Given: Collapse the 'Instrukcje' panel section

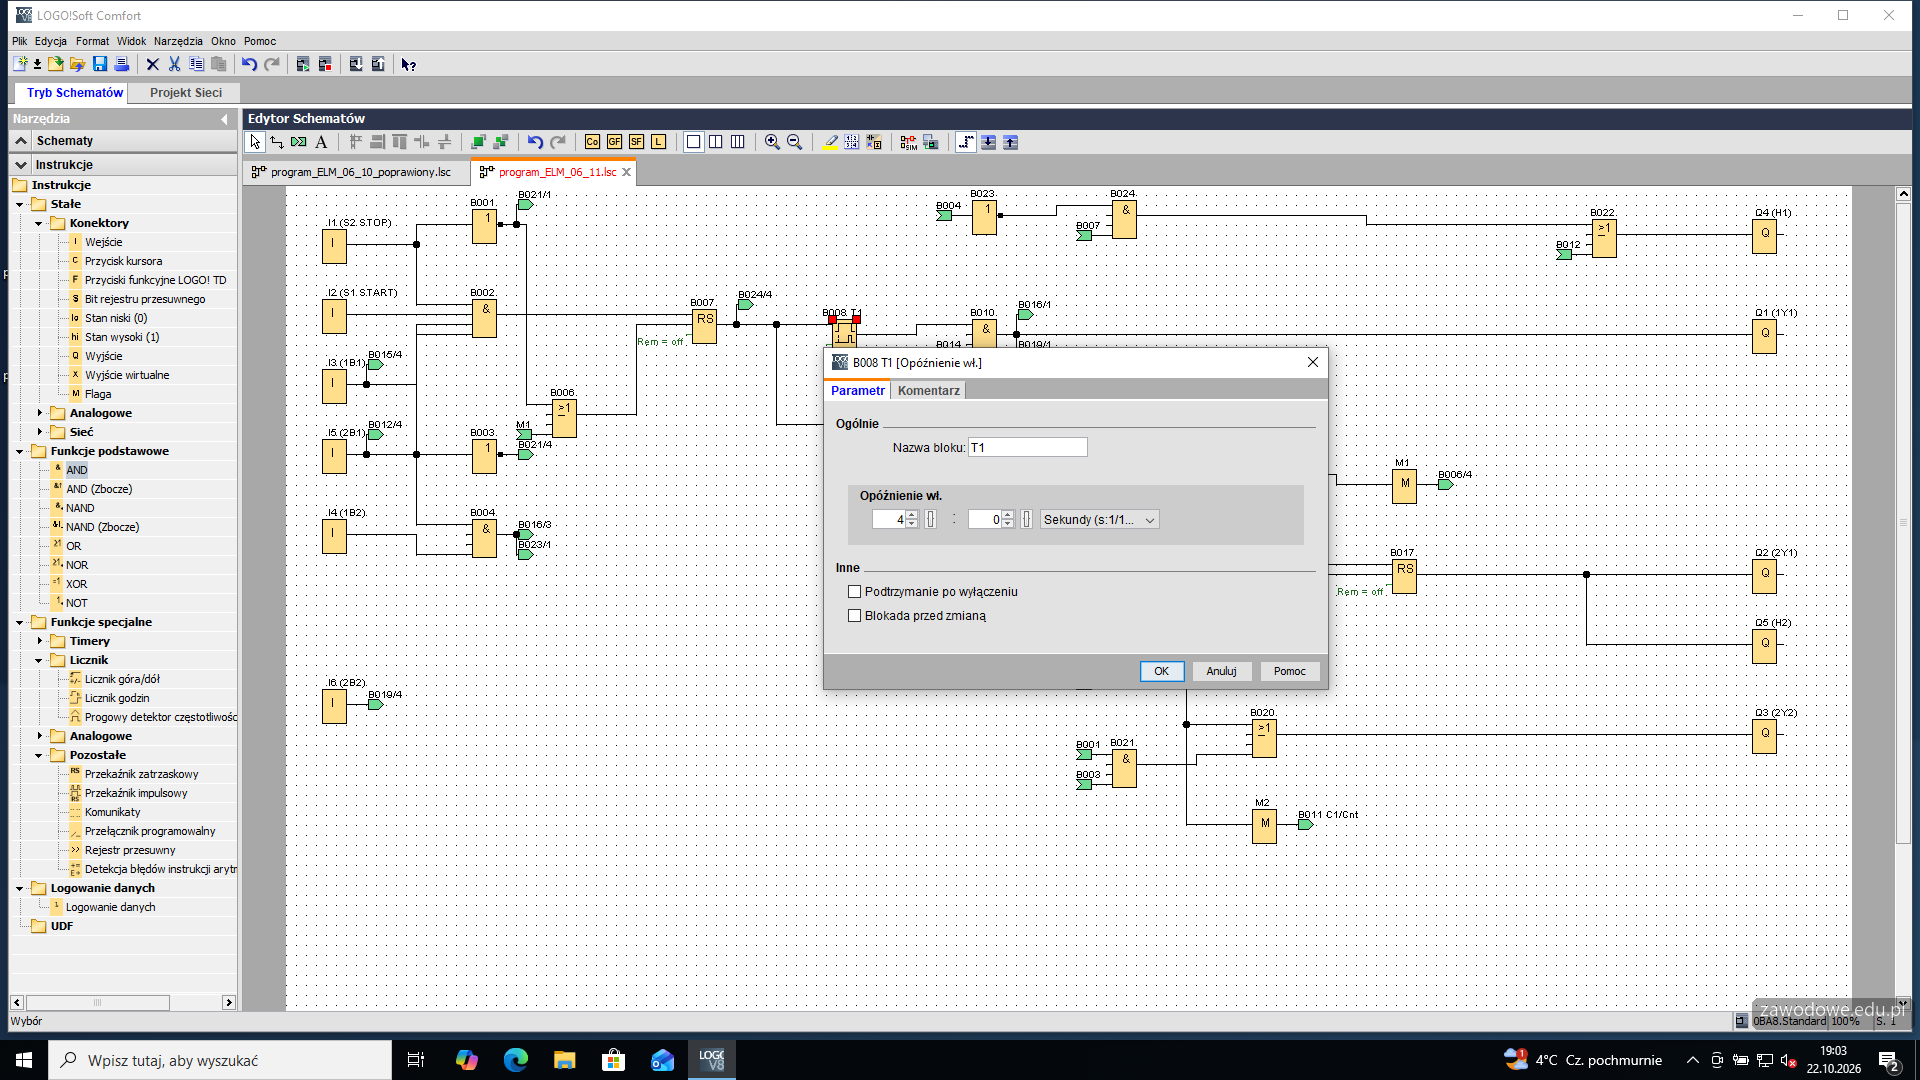Looking at the screenshot, I should pyautogui.click(x=21, y=164).
